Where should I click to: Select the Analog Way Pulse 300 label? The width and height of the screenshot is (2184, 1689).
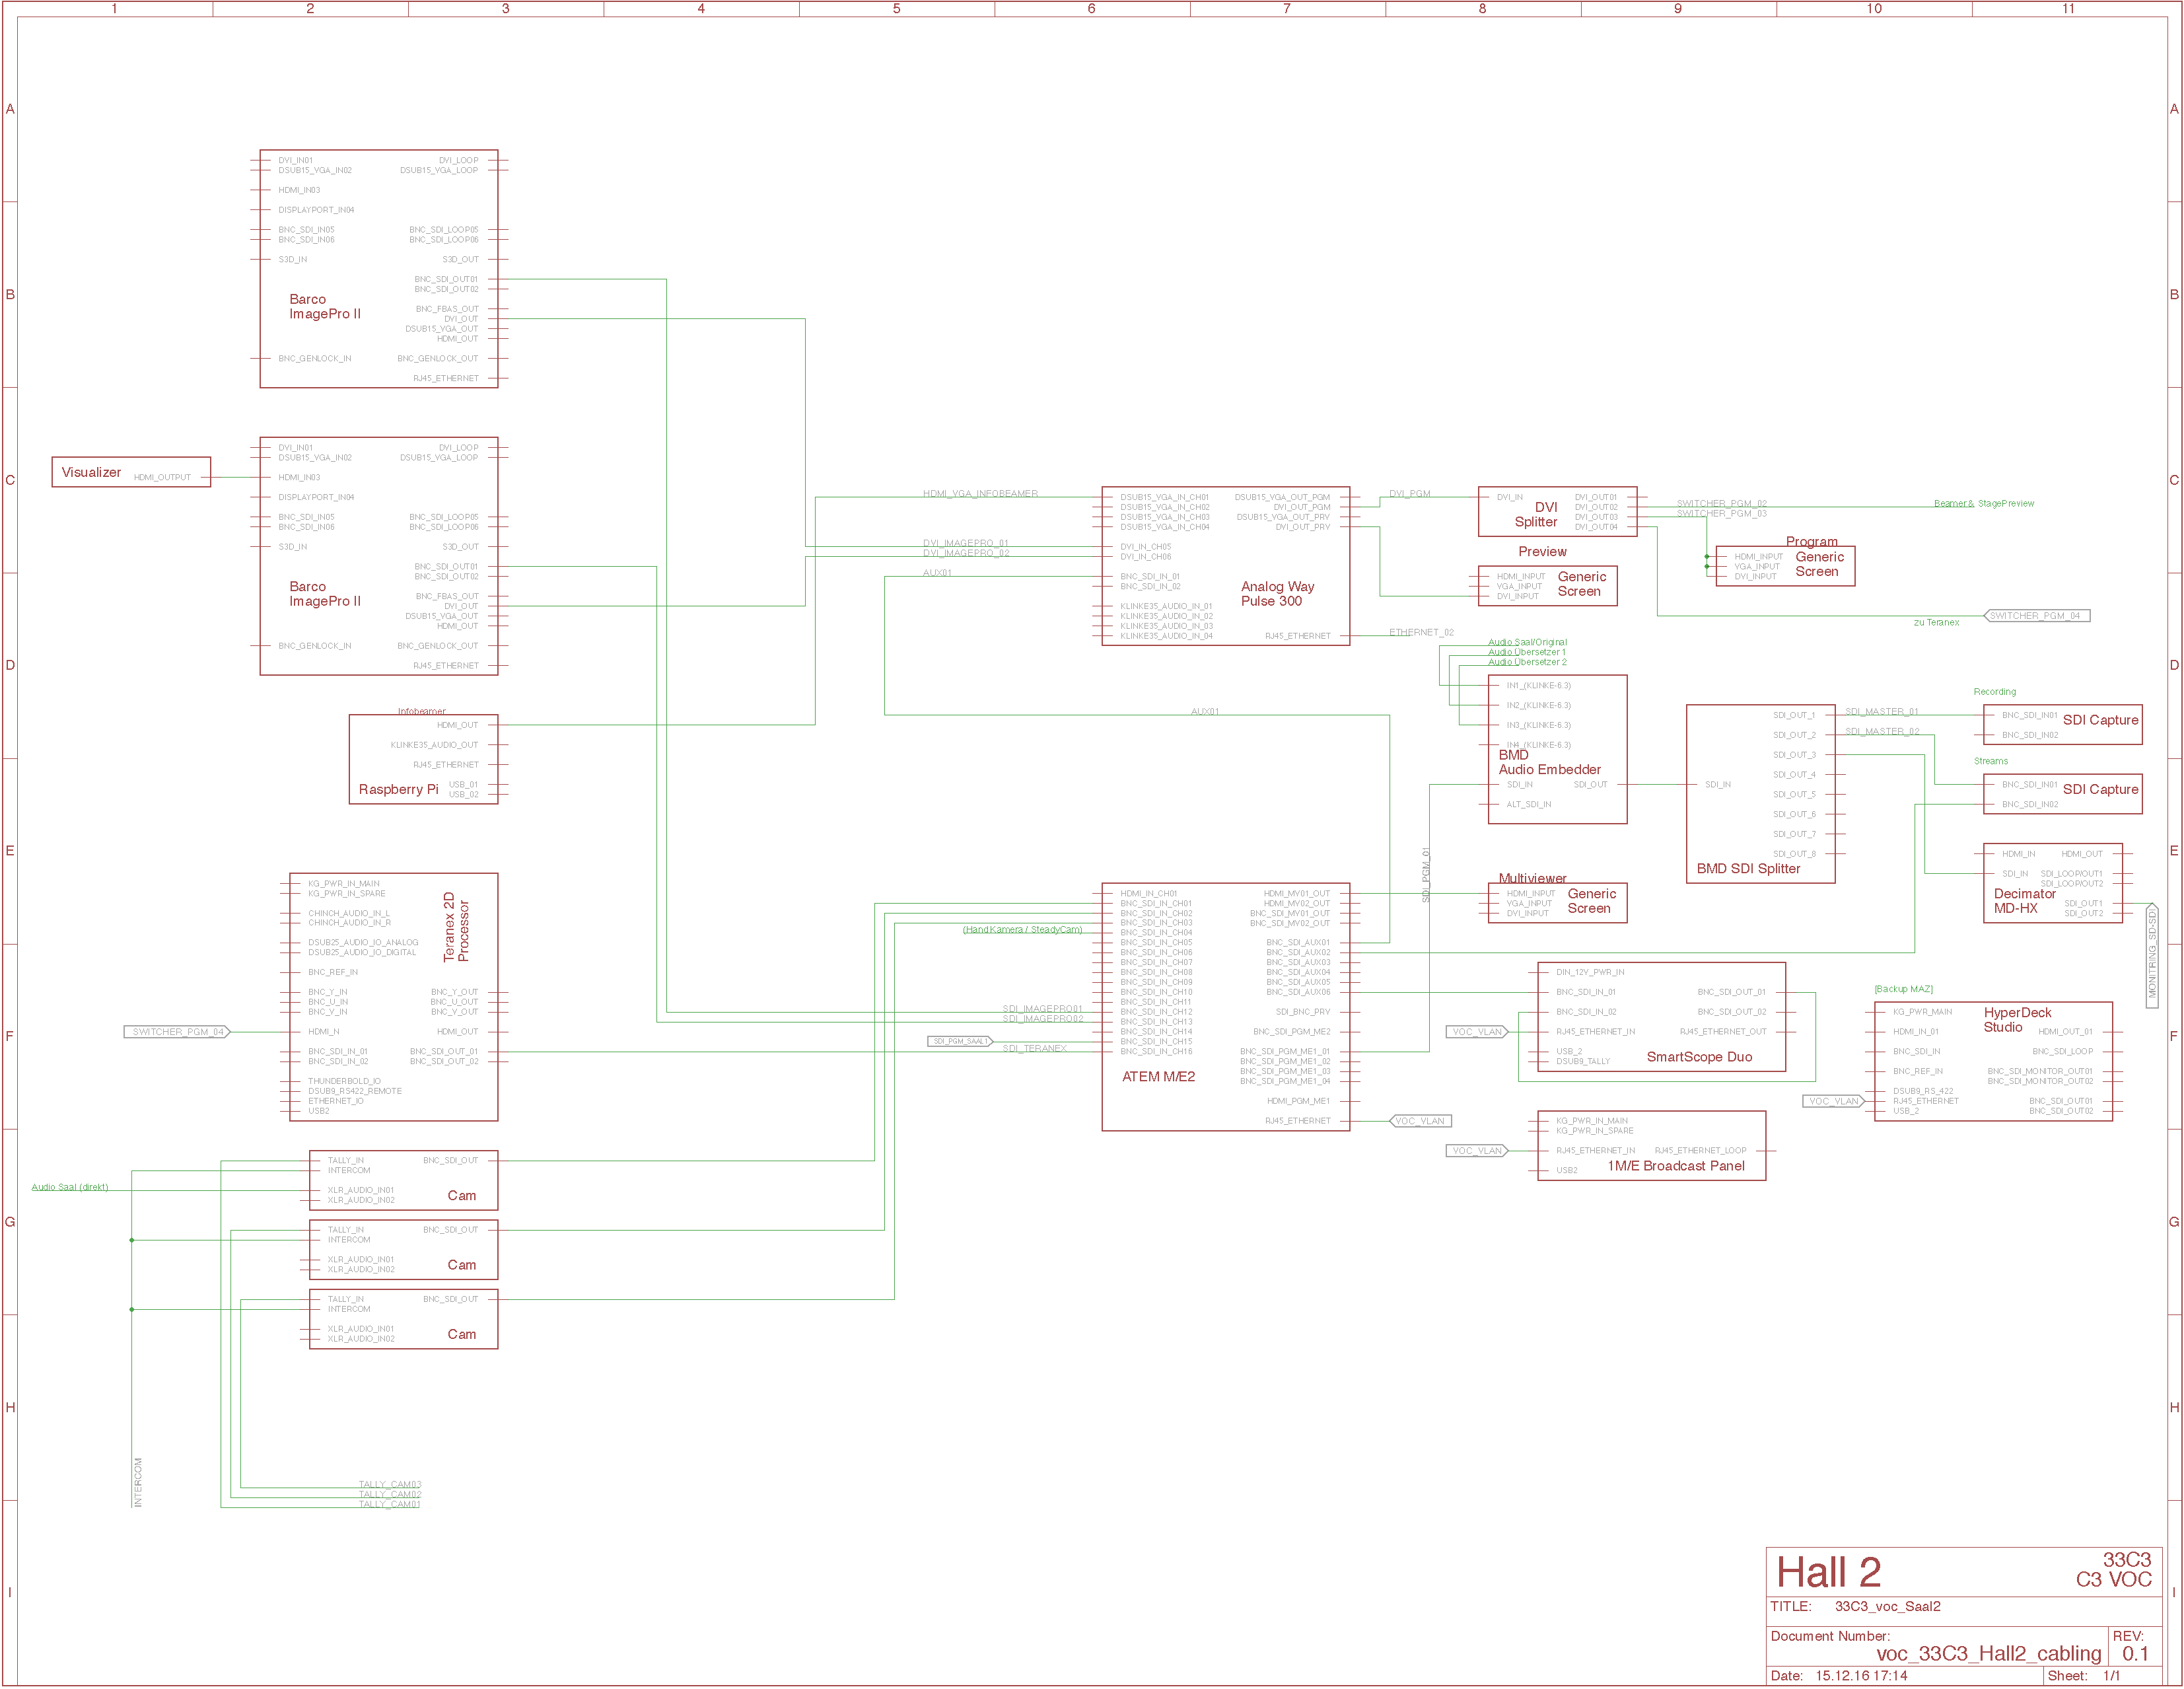[1277, 594]
